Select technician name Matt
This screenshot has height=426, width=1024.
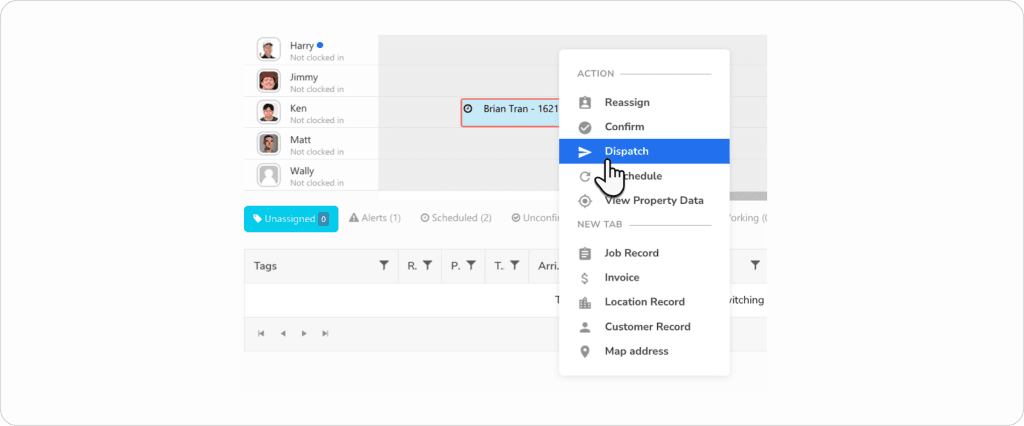(x=300, y=140)
